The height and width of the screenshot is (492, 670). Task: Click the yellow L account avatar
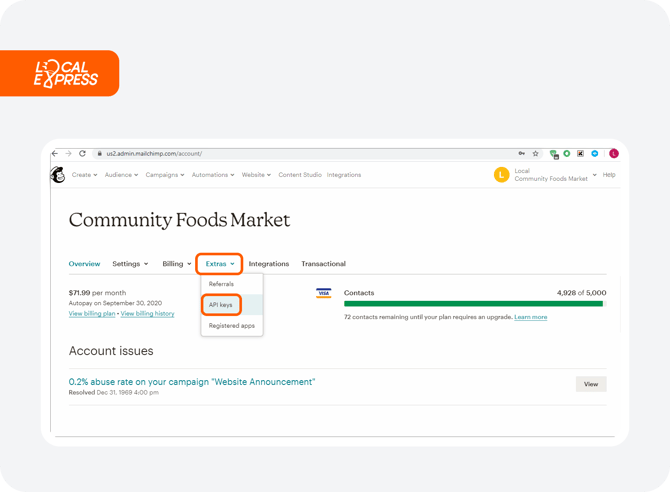coord(501,175)
